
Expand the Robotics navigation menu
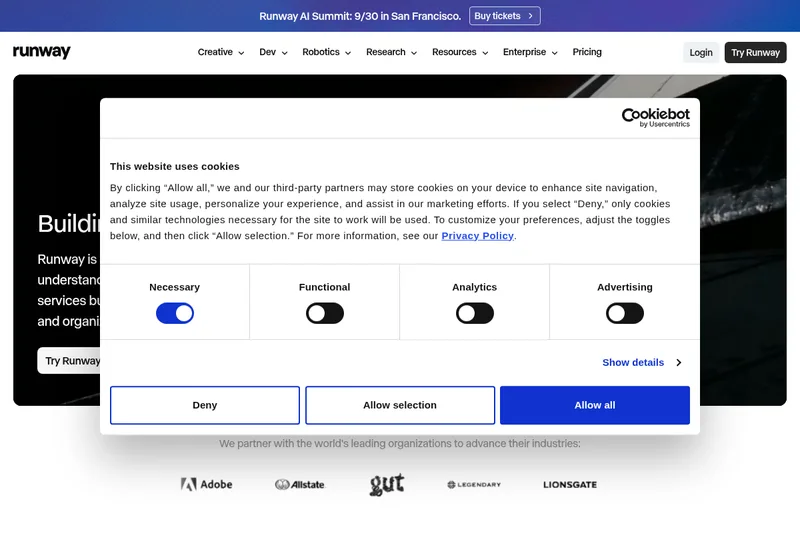click(327, 52)
